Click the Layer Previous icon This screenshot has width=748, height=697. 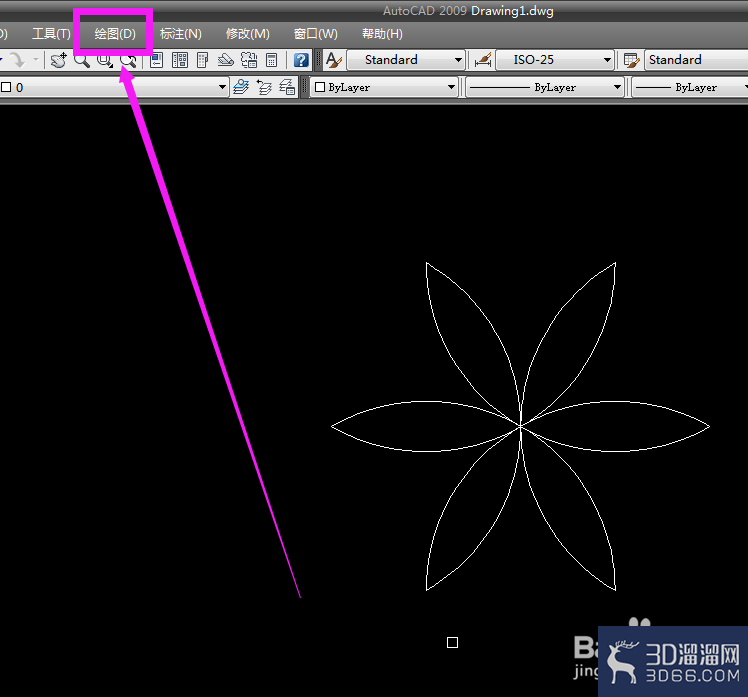pos(264,87)
